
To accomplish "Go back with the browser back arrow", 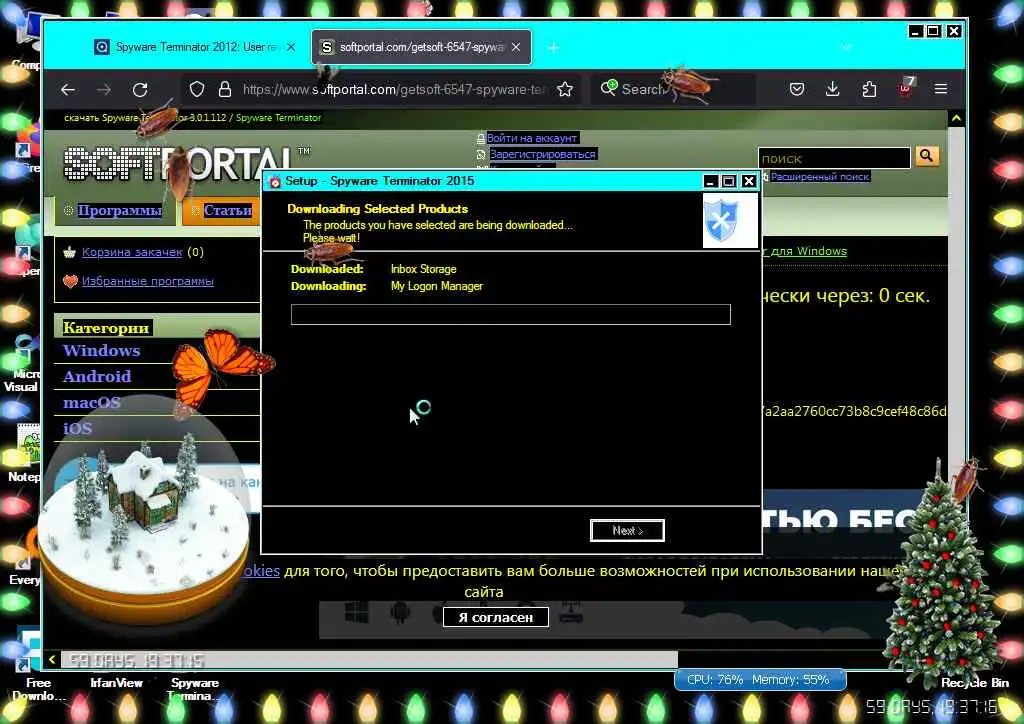I will (x=68, y=89).
